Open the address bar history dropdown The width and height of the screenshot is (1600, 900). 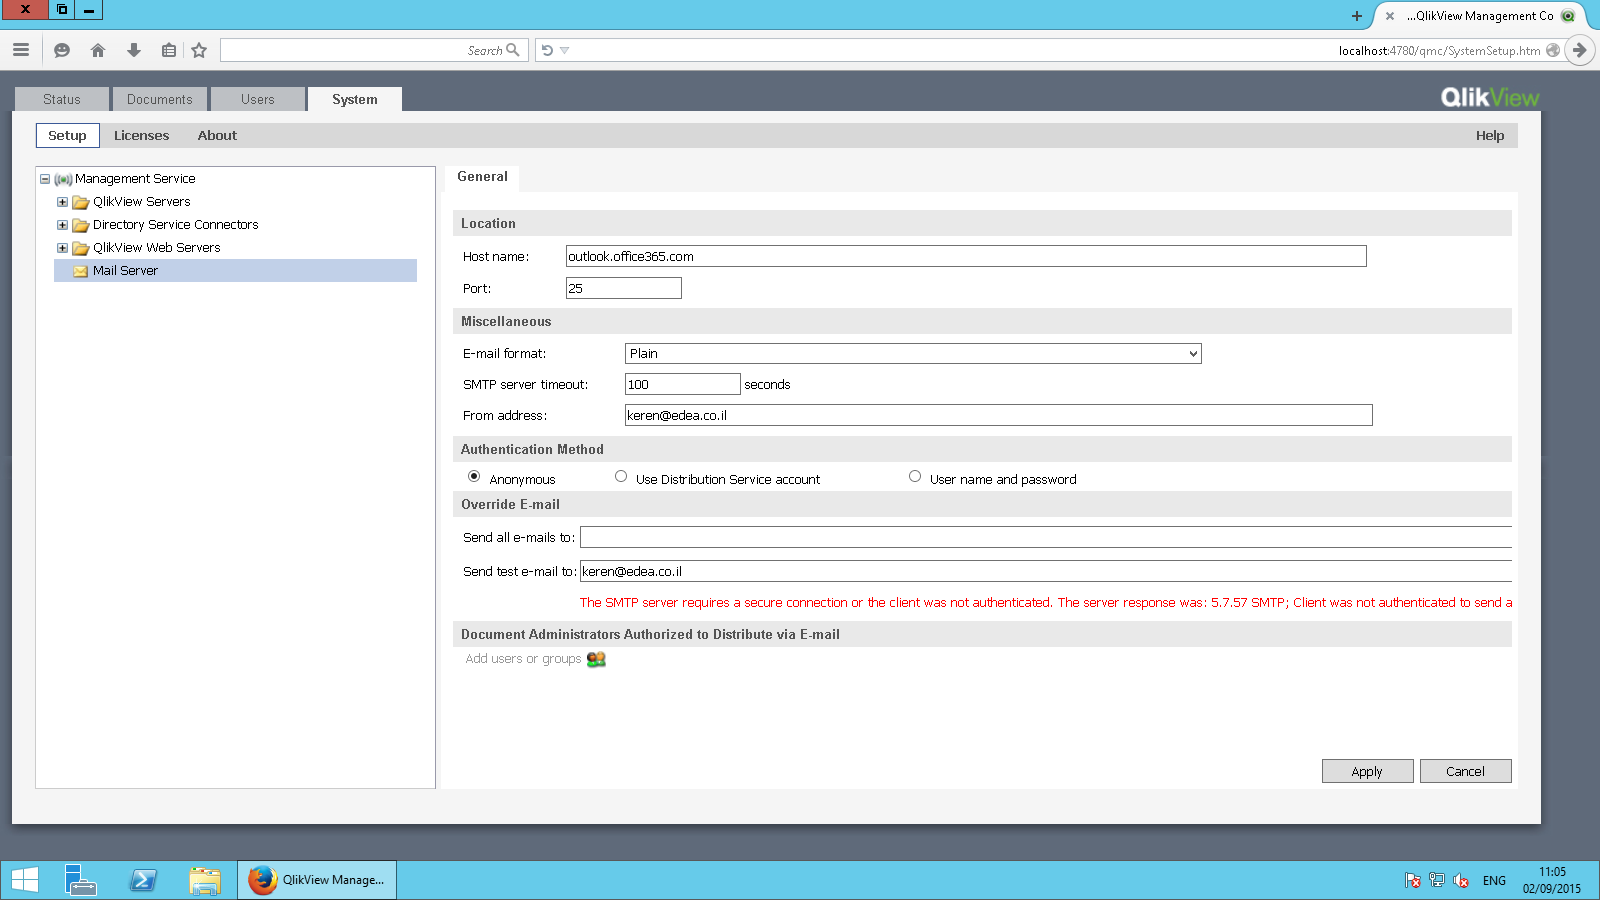[x=565, y=50]
